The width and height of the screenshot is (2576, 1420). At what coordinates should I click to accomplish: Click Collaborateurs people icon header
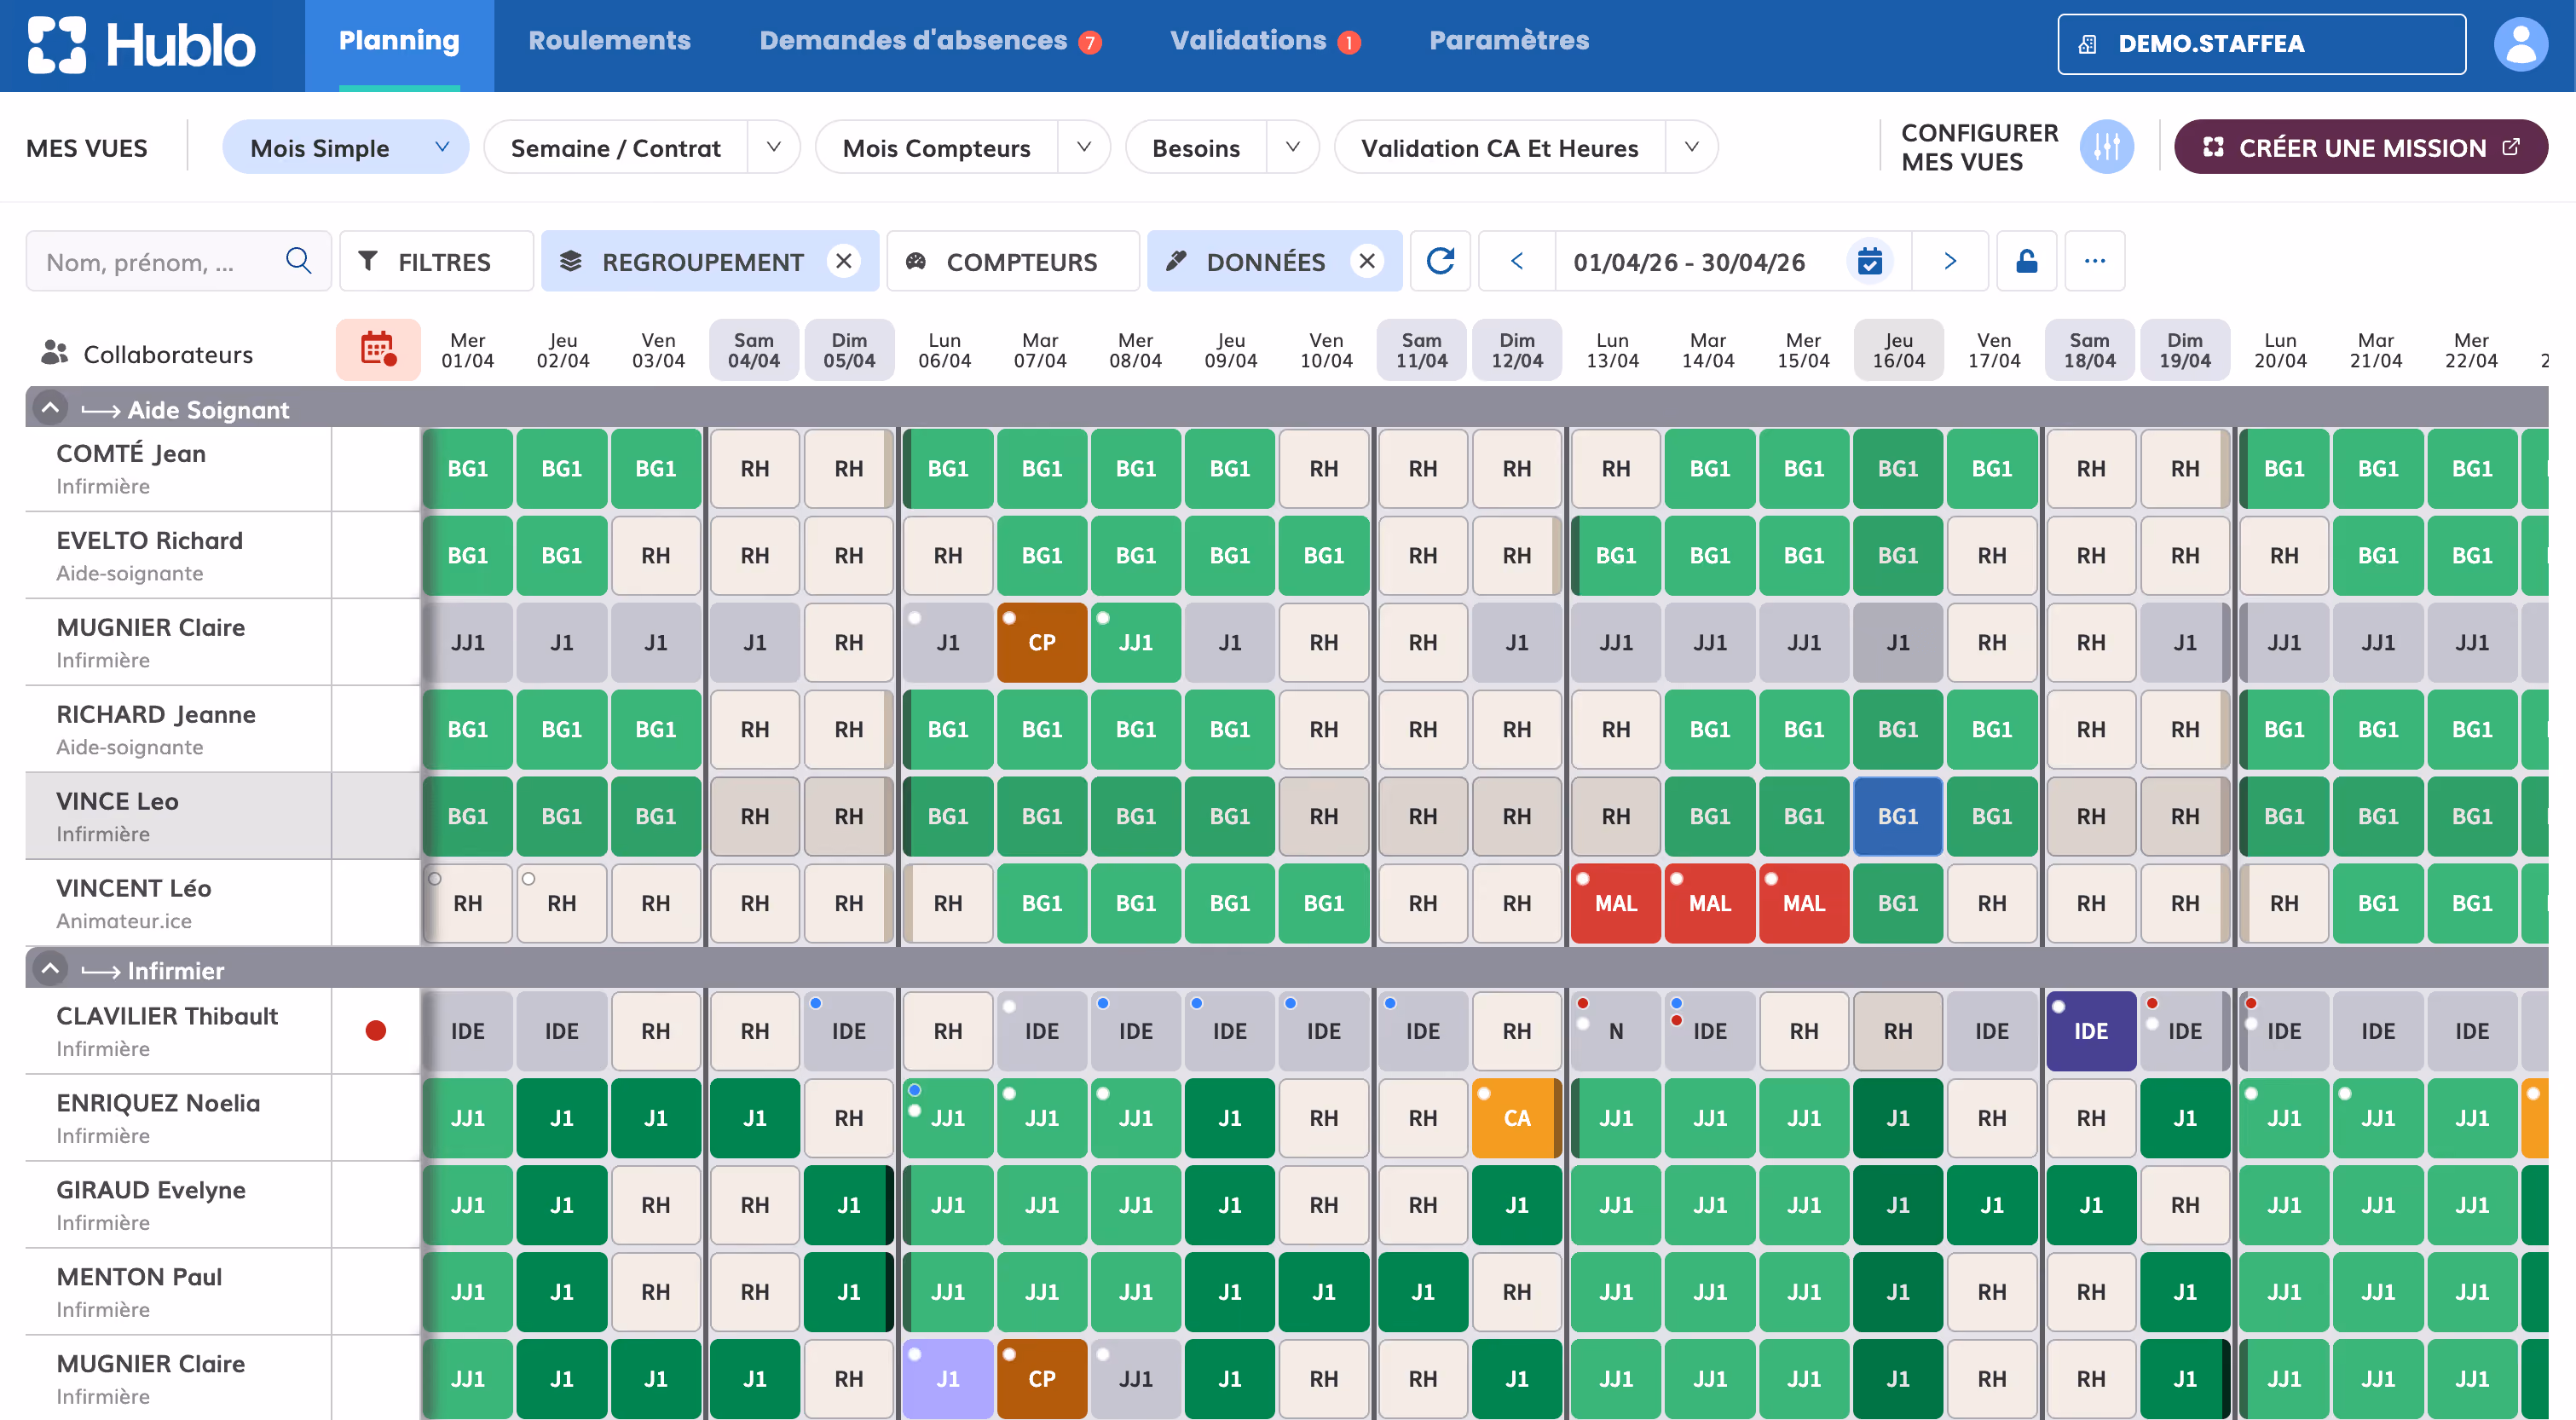point(54,353)
